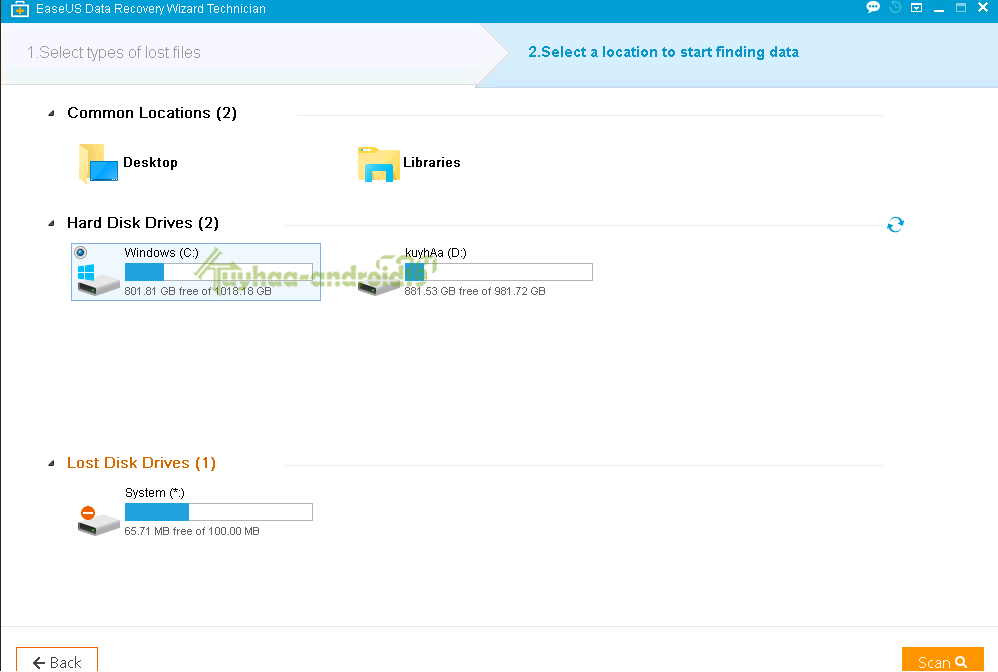Click the Common Locations (2) heading
The width and height of the screenshot is (998, 672).
pyautogui.click(x=152, y=113)
